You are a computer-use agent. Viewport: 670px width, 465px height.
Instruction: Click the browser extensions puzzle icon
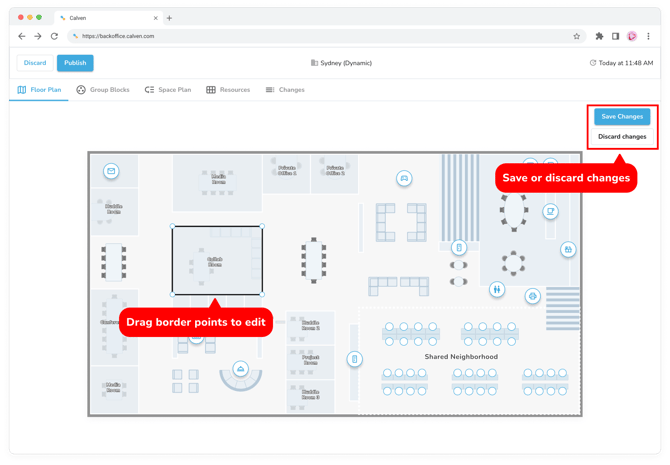[599, 36]
